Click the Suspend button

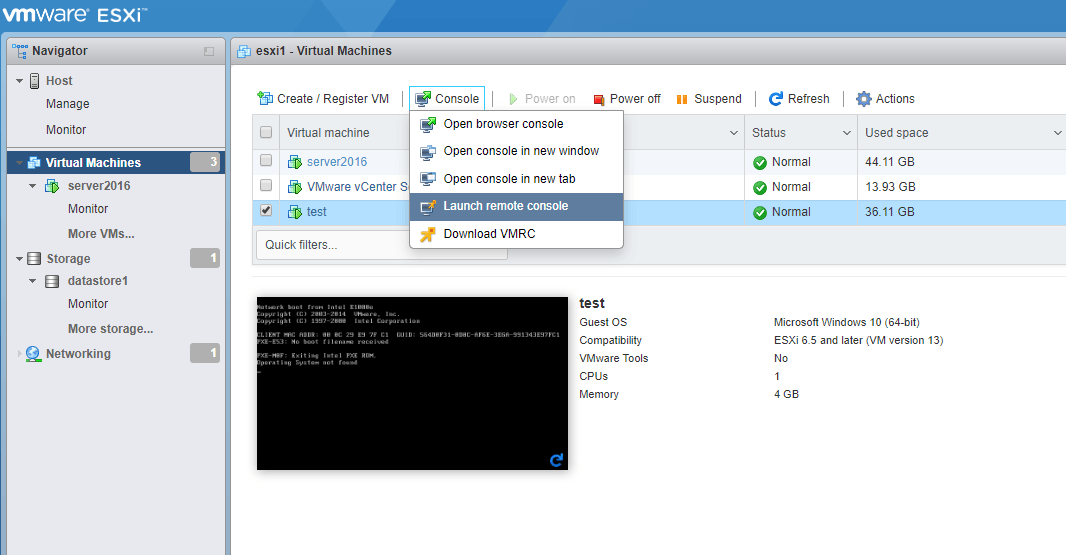coord(709,99)
